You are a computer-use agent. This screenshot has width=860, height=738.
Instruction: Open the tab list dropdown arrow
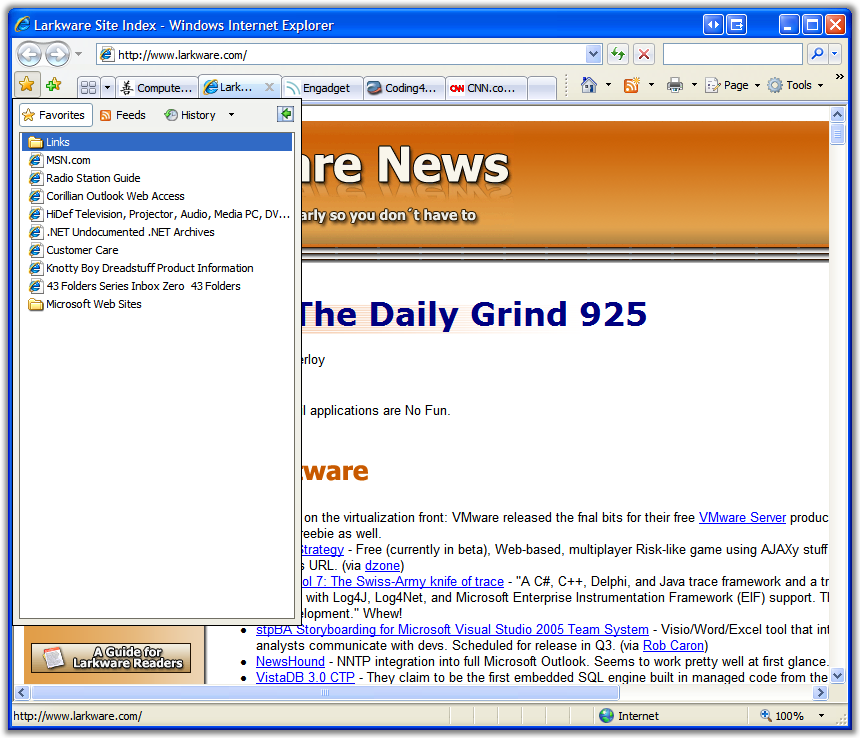[108, 88]
